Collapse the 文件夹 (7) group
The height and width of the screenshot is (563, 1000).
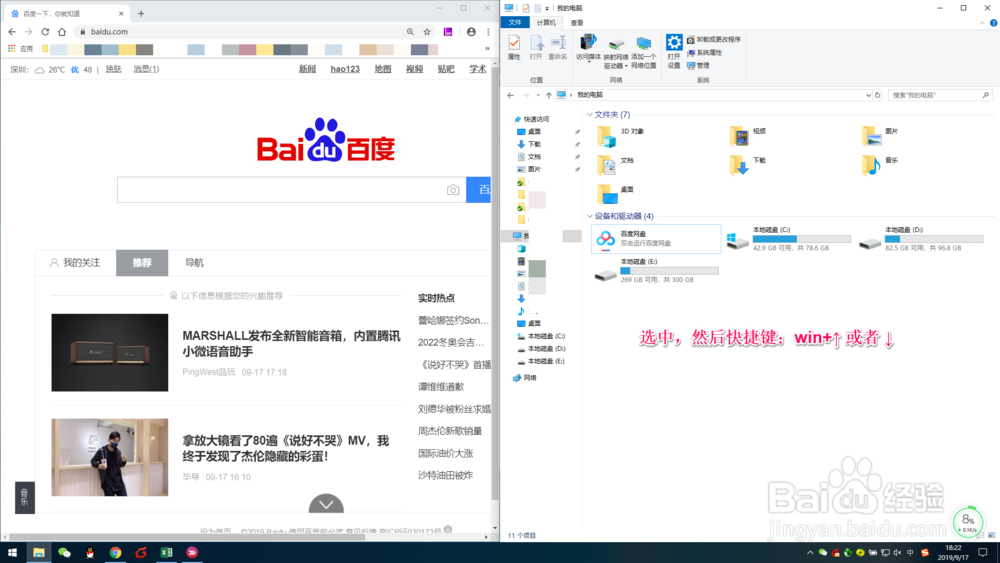589,115
